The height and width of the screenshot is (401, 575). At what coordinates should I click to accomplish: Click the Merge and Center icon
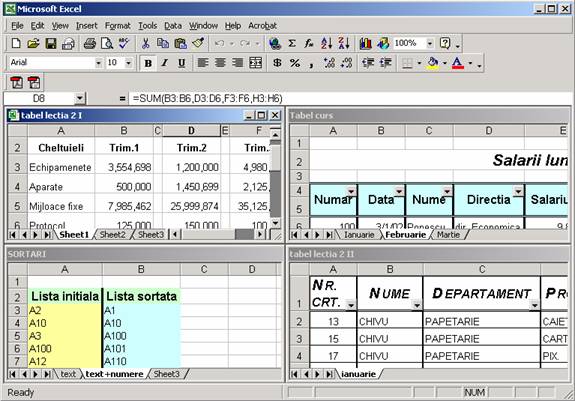255,63
